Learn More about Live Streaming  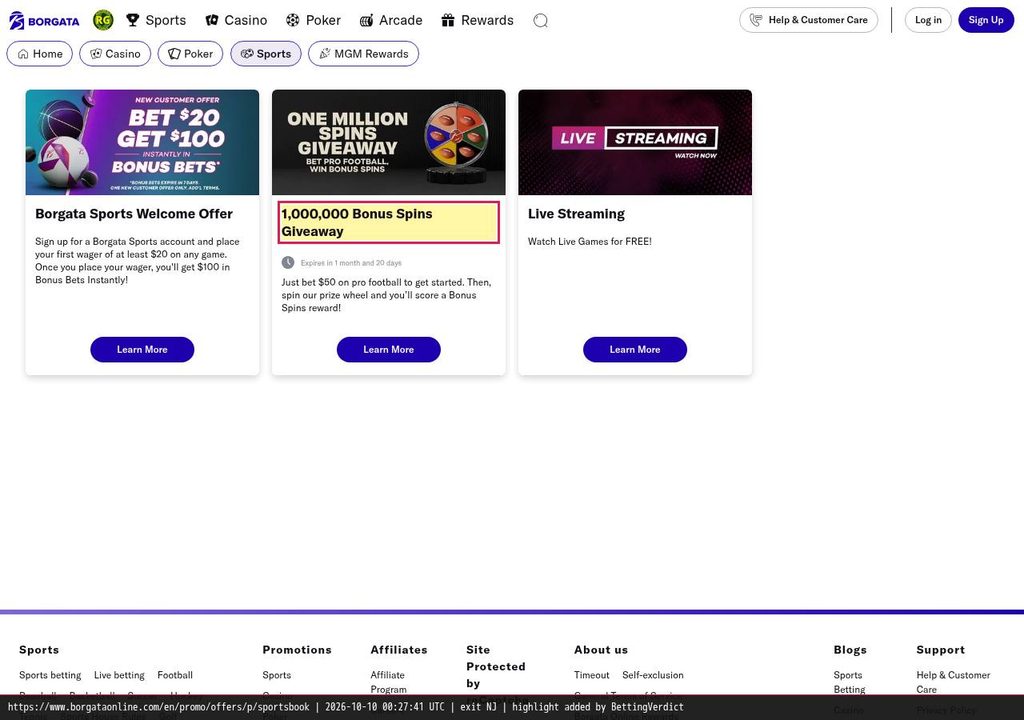[x=635, y=350]
